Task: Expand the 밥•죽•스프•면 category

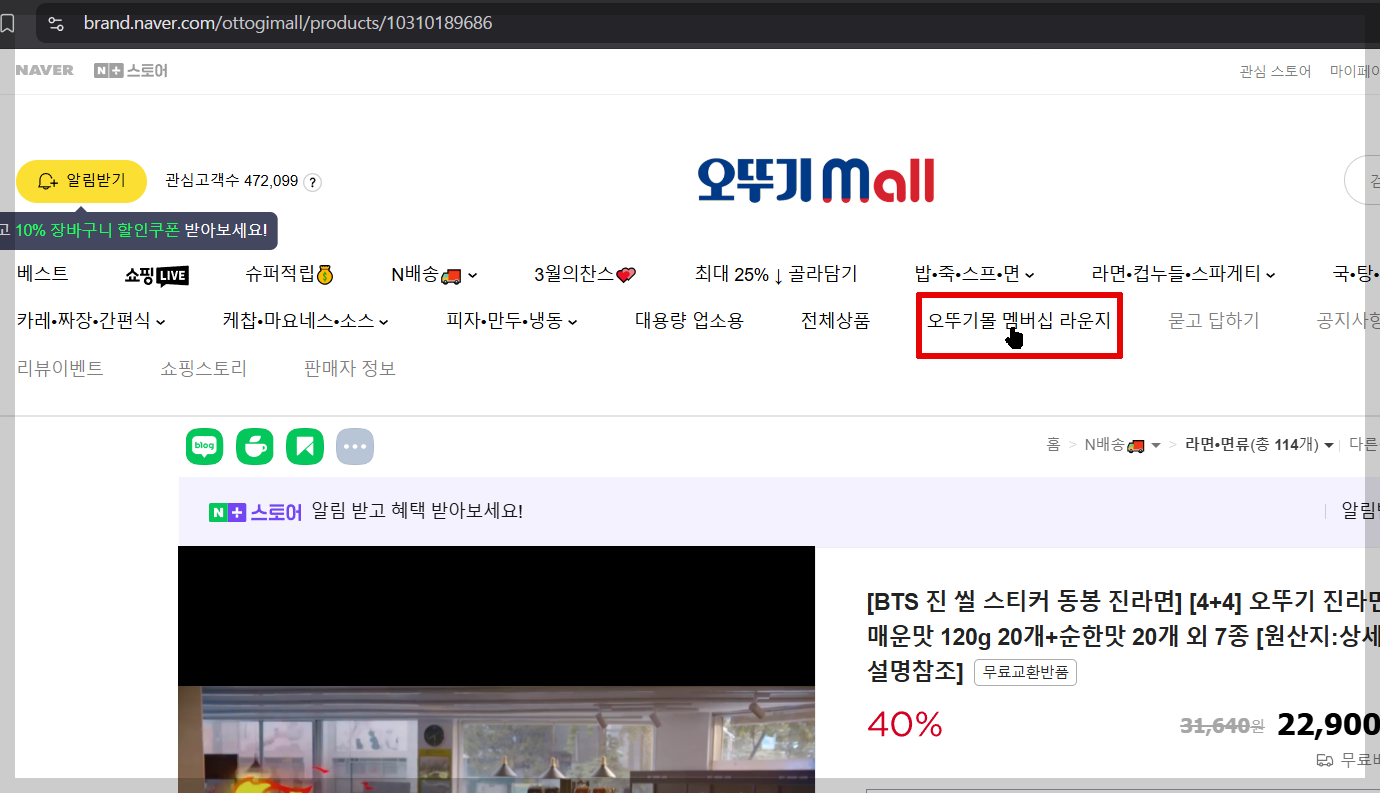Action: pos(974,274)
